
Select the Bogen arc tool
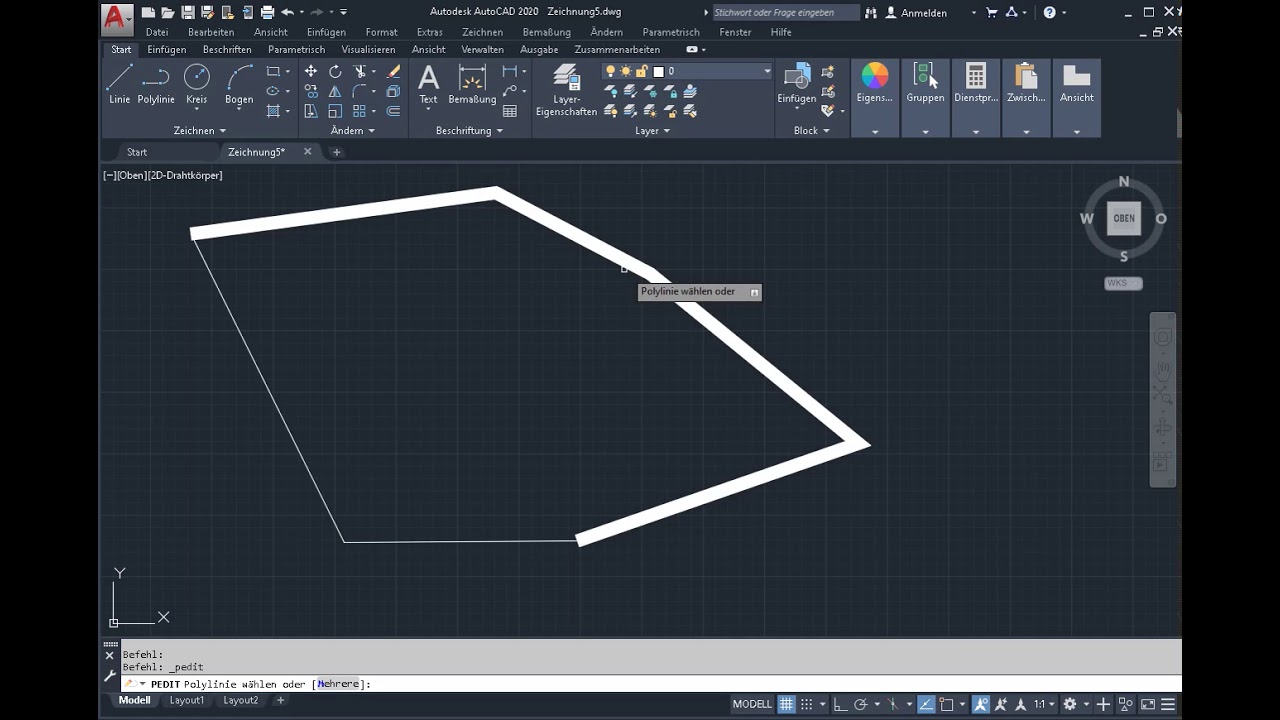click(x=239, y=85)
